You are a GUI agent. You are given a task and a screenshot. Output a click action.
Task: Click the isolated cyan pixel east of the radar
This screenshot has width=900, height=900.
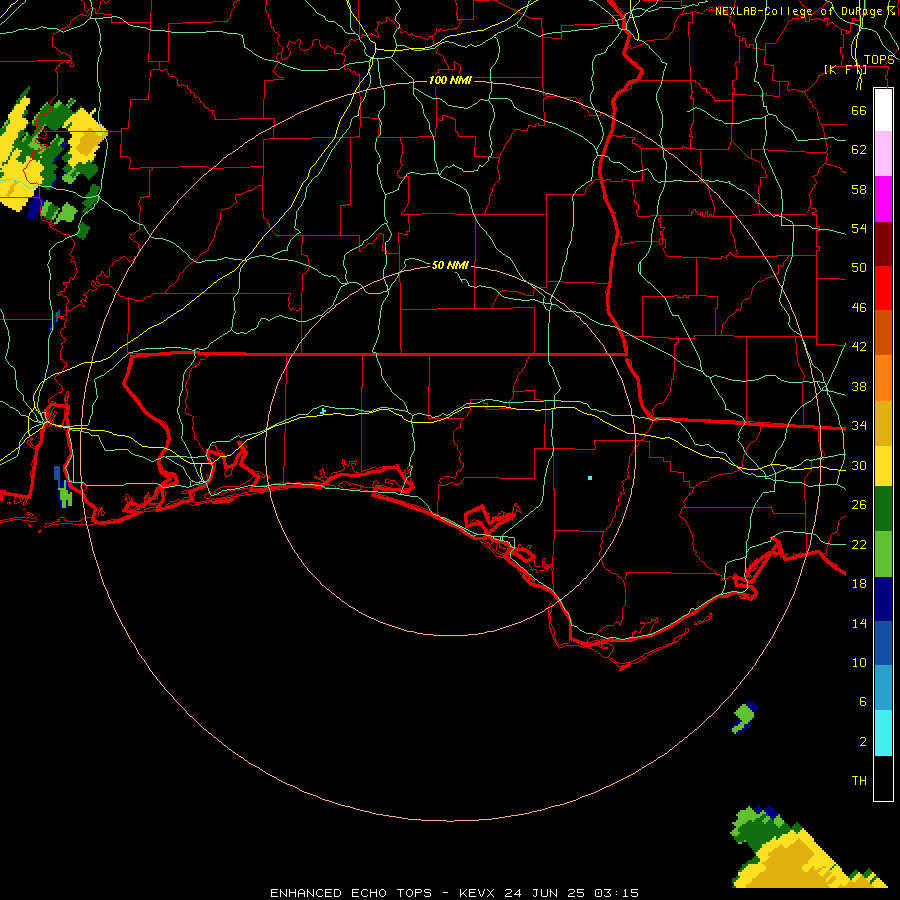pos(589,478)
